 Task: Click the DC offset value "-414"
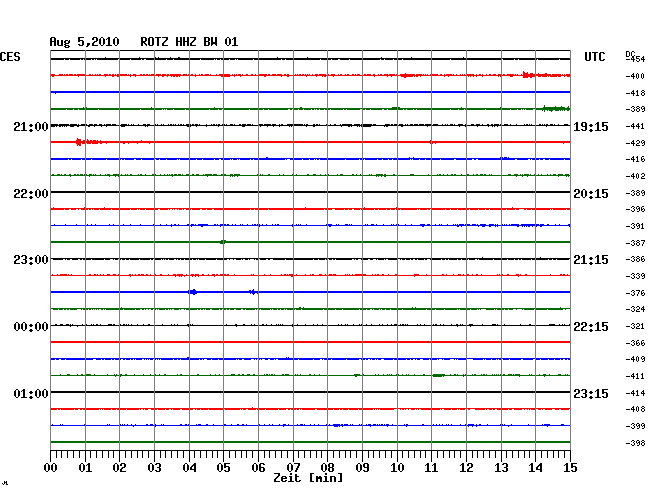click(x=635, y=393)
